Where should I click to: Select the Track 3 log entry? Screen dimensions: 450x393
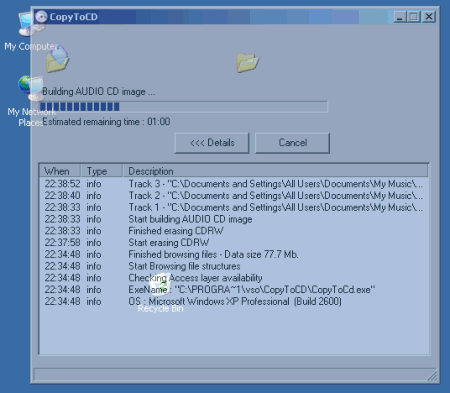pos(234,184)
